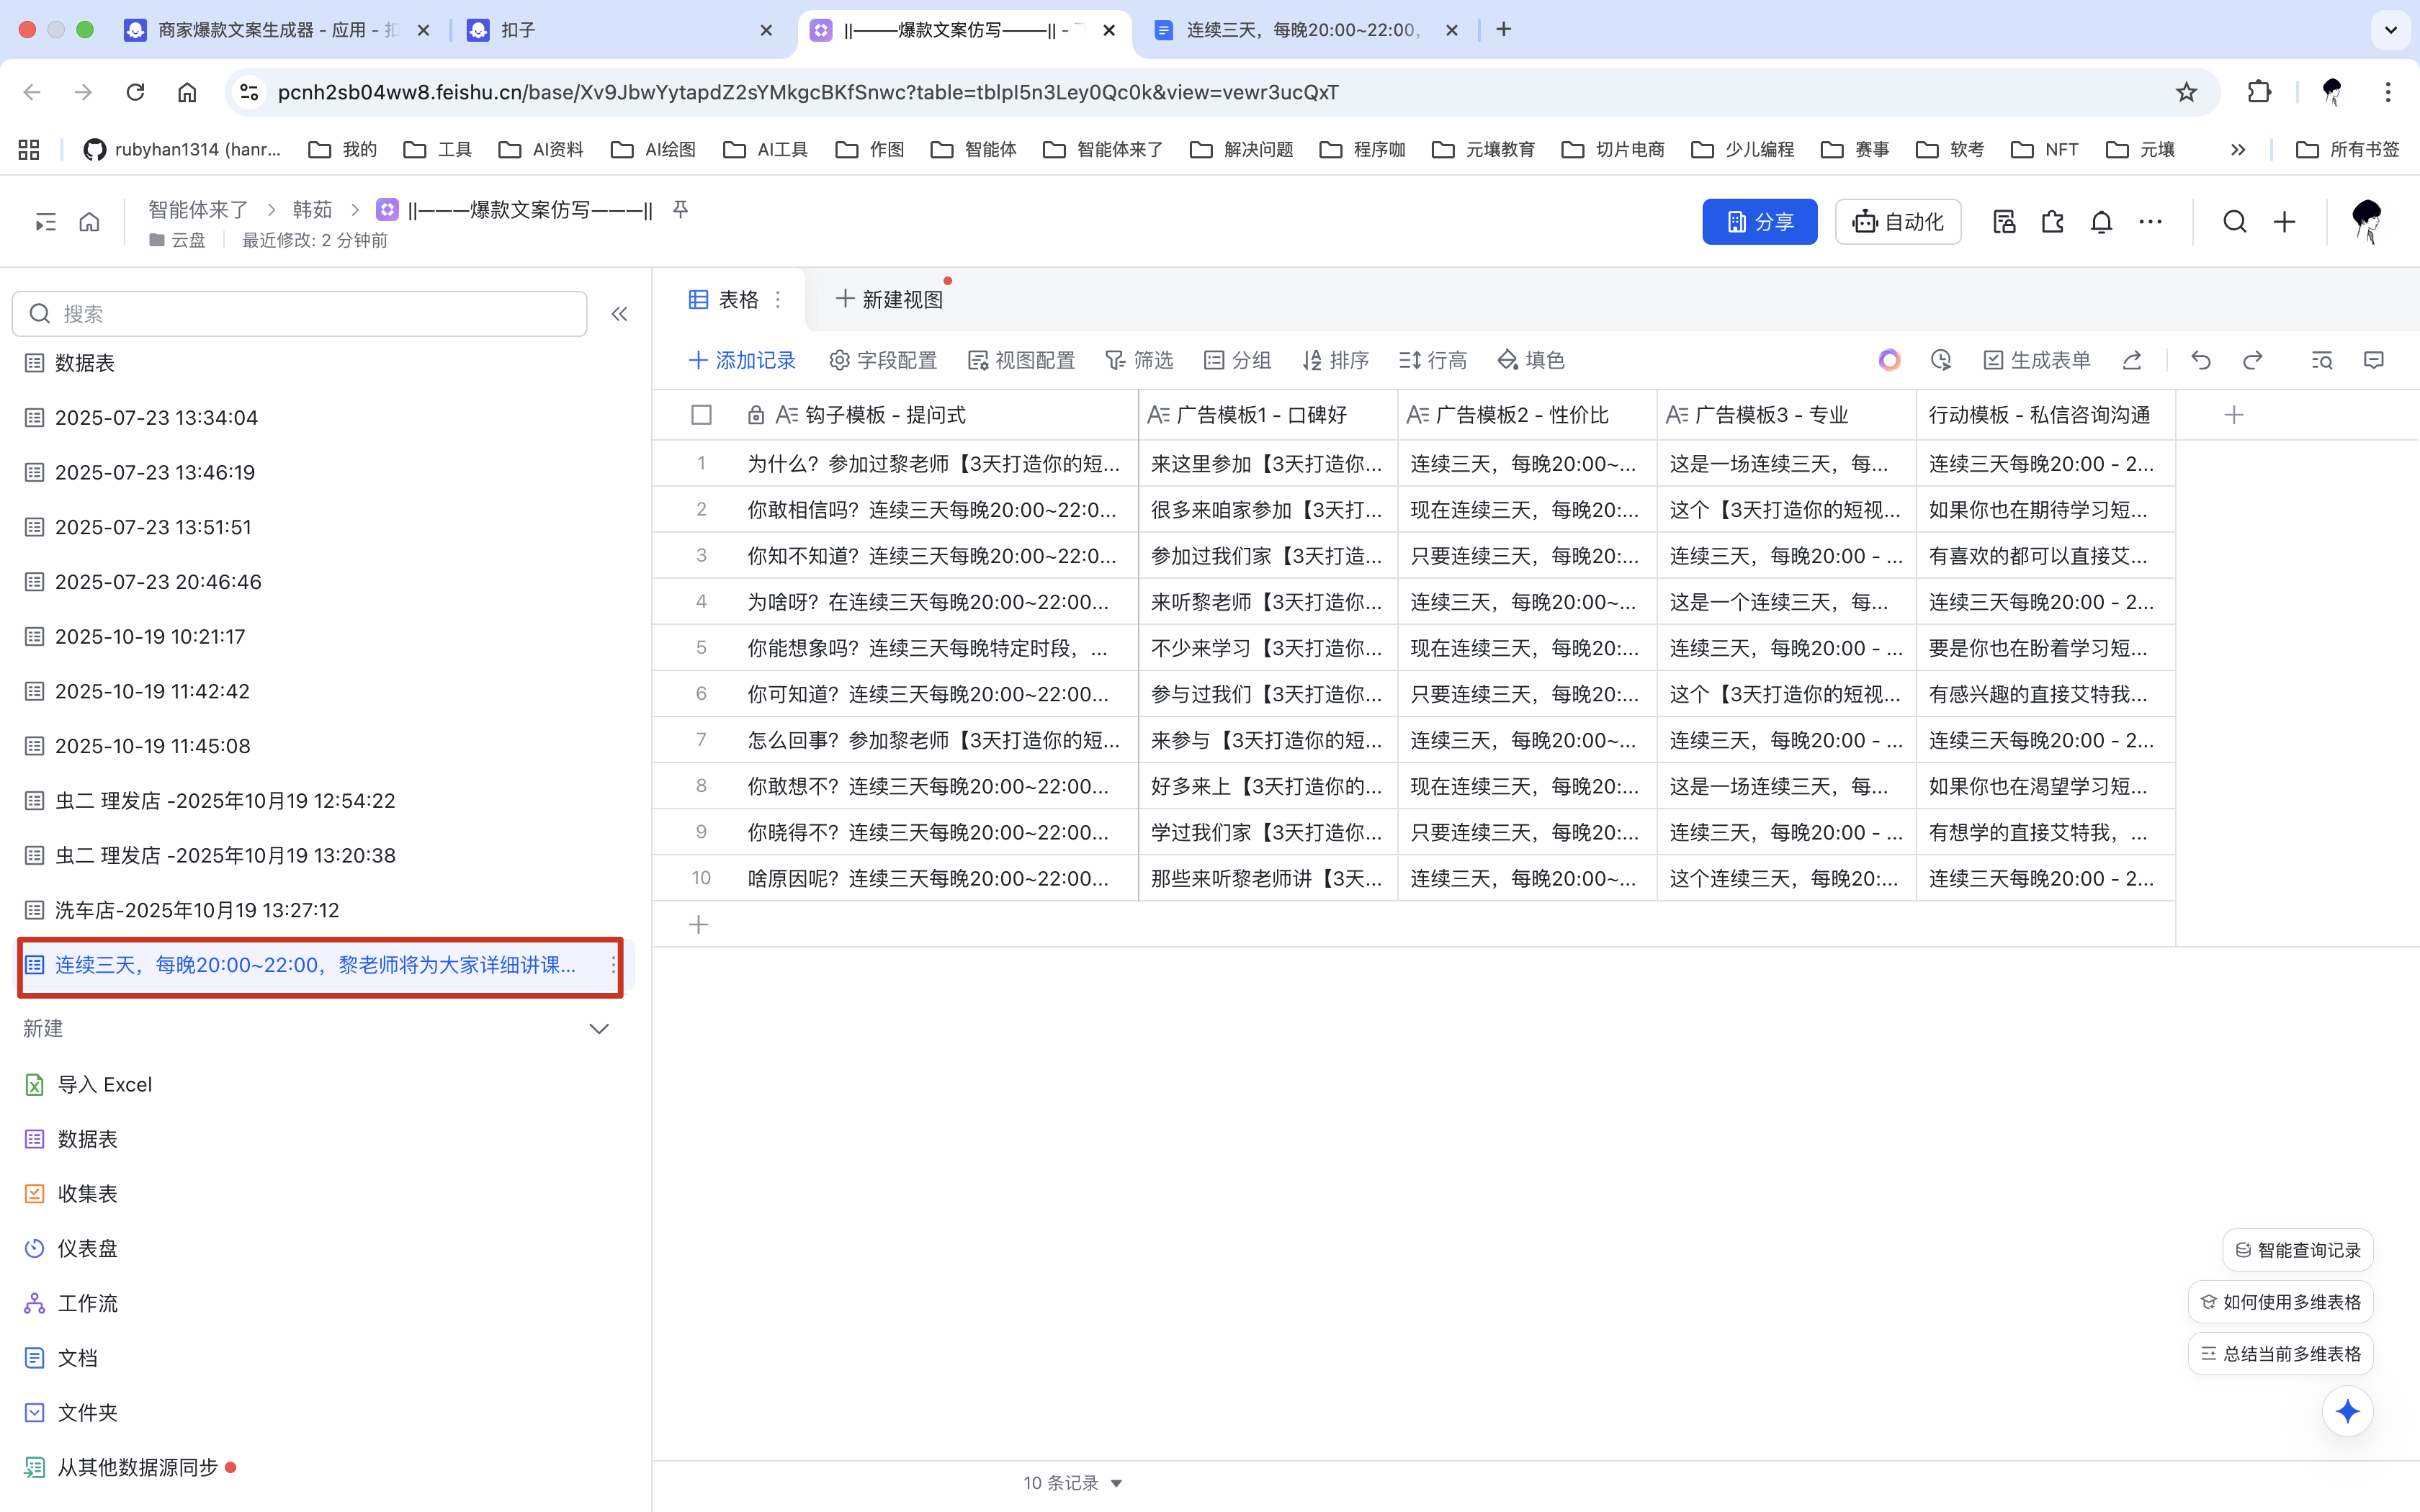Viewport: 2420px width, 1512px height.
Task: Click the pin icon beside document title
Action: [x=680, y=209]
